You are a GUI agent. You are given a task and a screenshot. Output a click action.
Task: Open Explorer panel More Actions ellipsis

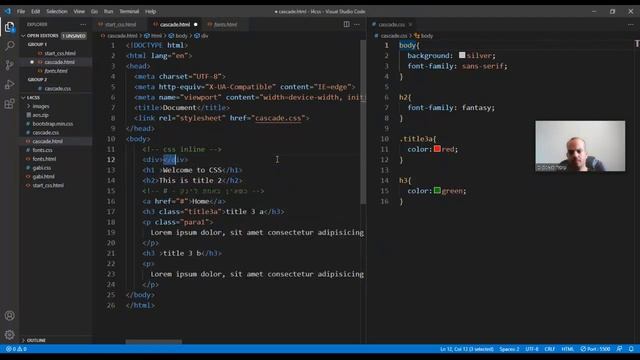(83, 24)
